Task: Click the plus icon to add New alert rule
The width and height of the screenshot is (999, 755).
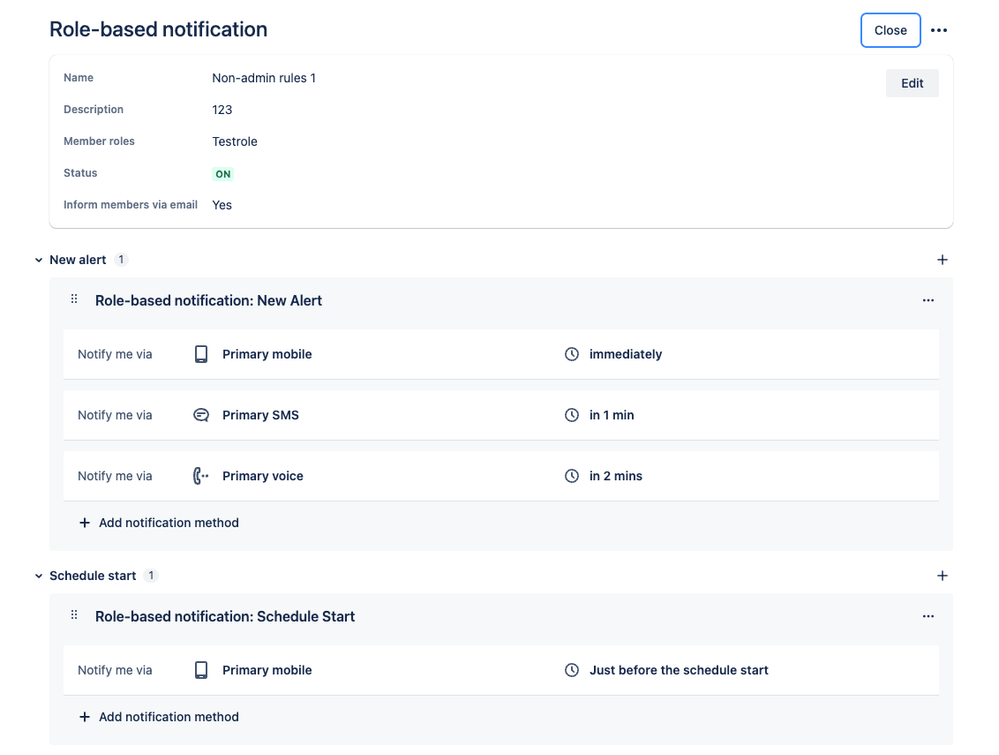Action: click(942, 260)
